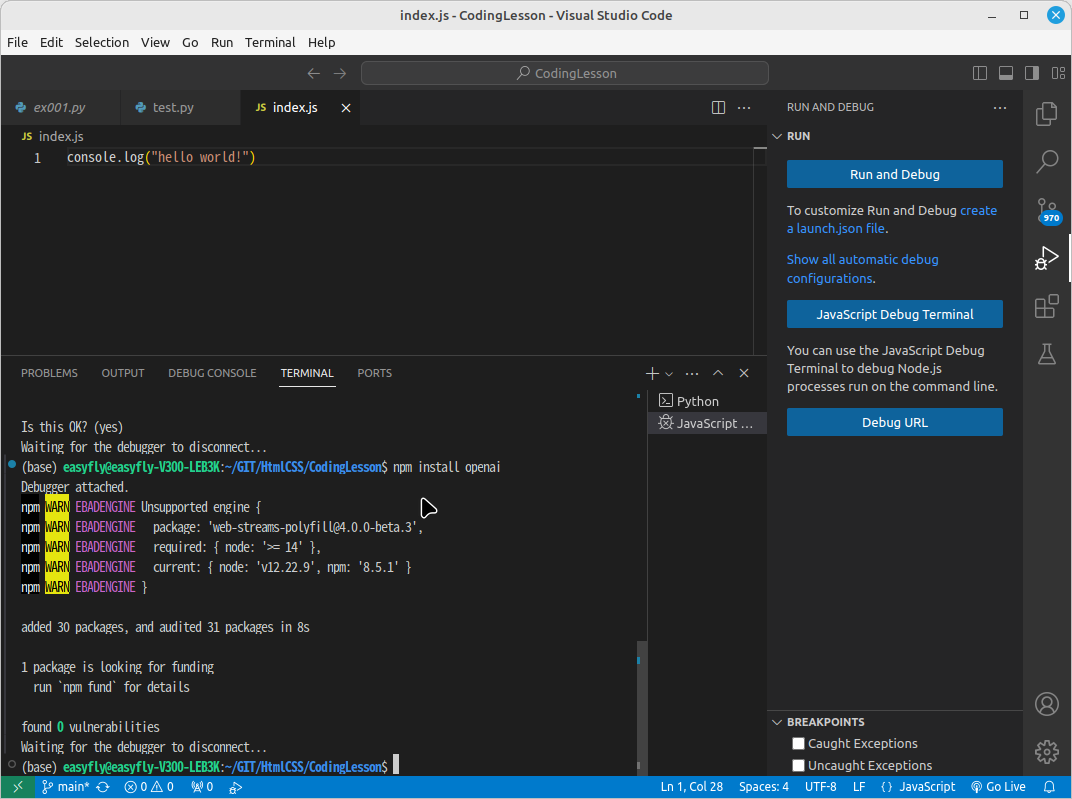Open the Selection menu
This screenshot has width=1072, height=799.
point(102,42)
